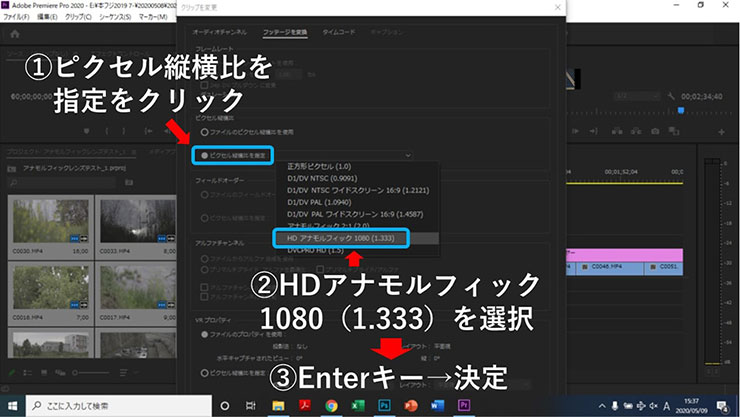Screen dimensions: 740x417
Task: Open the pixel aspect ratio dropdown arrow
Action: coord(408,155)
